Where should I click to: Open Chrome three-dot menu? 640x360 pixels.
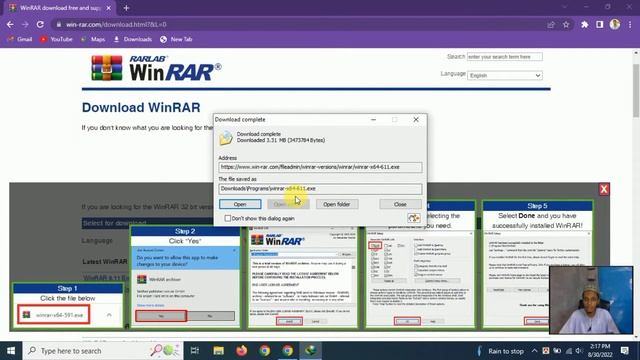(631, 24)
